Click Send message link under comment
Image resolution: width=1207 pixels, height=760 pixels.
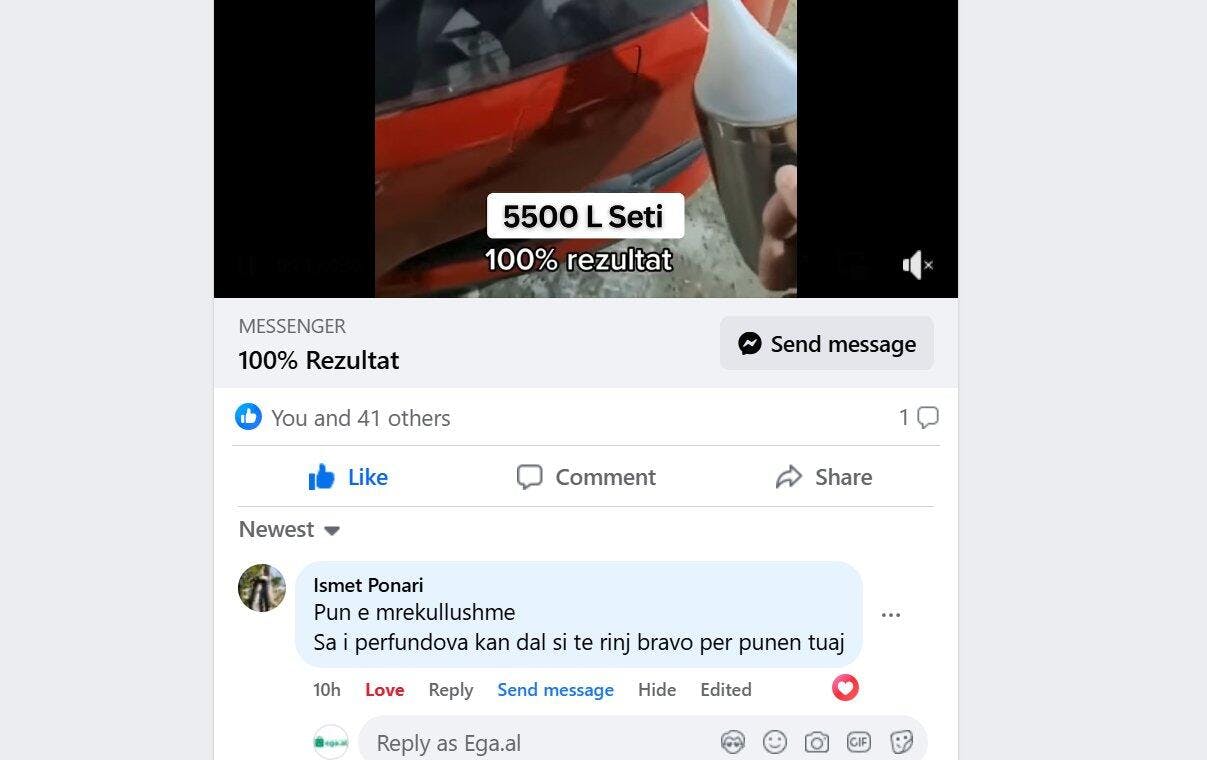(x=556, y=690)
